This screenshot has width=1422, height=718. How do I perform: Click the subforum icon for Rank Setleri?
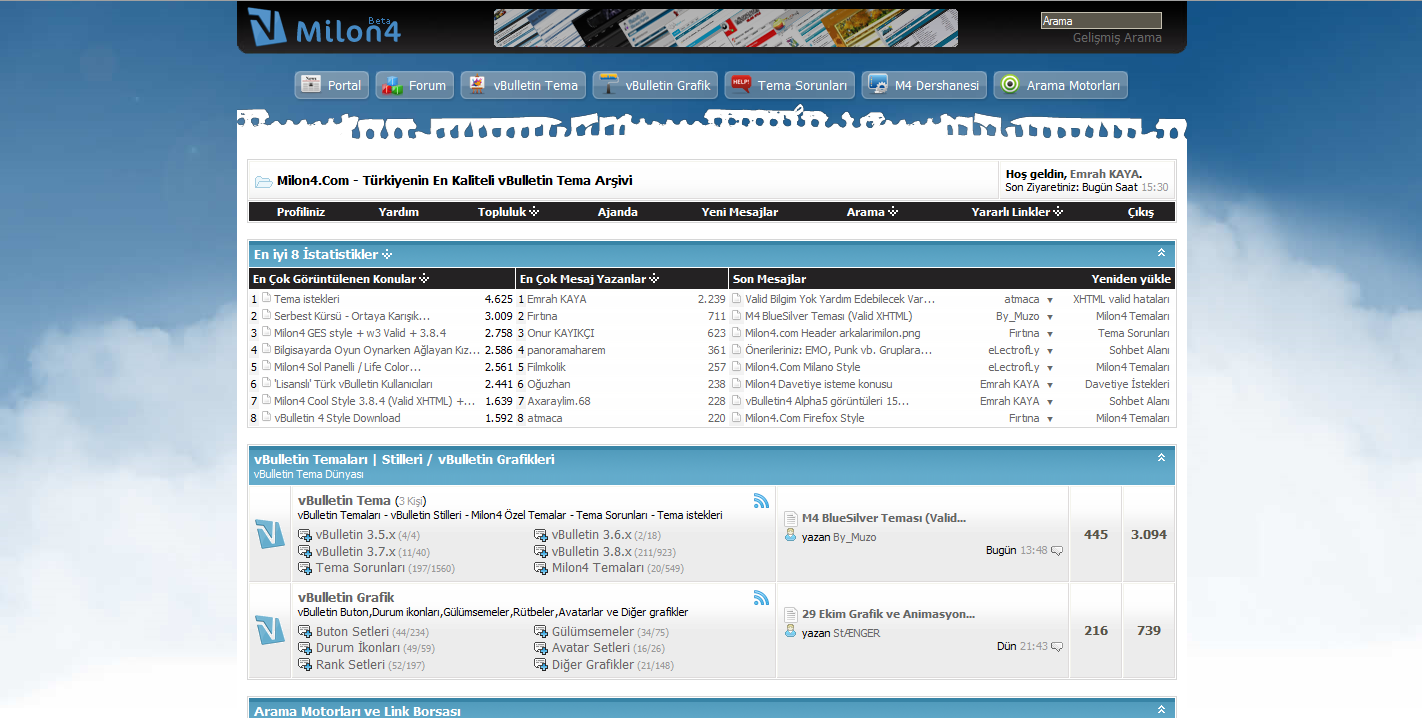(305, 665)
